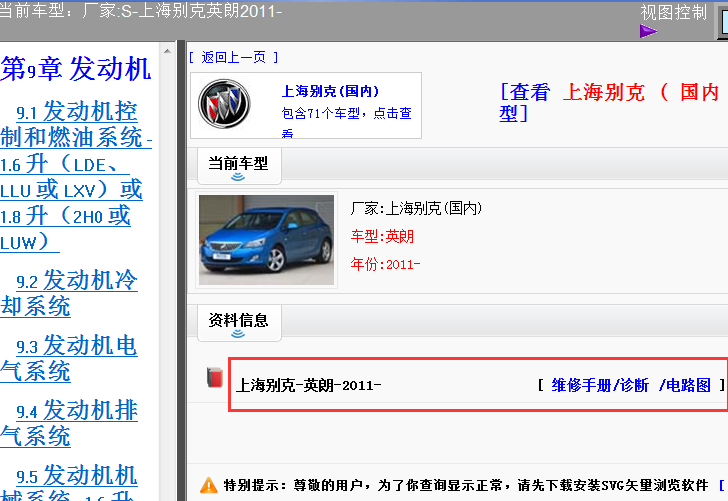Image resolution: width=728 pixels, height=501 pixels.
Task: Open section 9.5 发动机机械系统
Action: 69,482
